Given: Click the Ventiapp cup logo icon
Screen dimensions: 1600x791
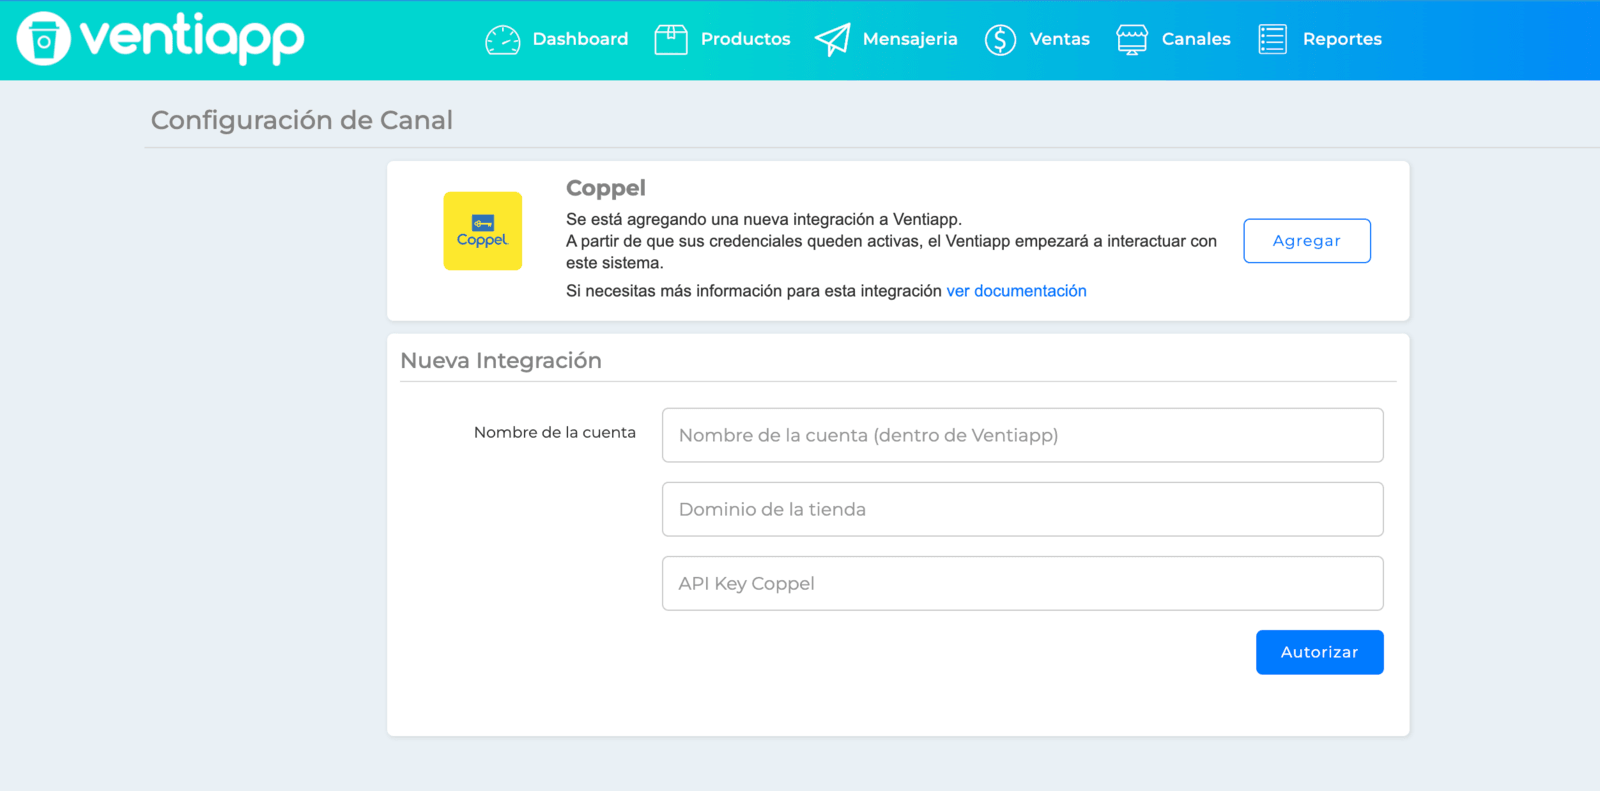Looking at the screenshot, I should (44, 39).
